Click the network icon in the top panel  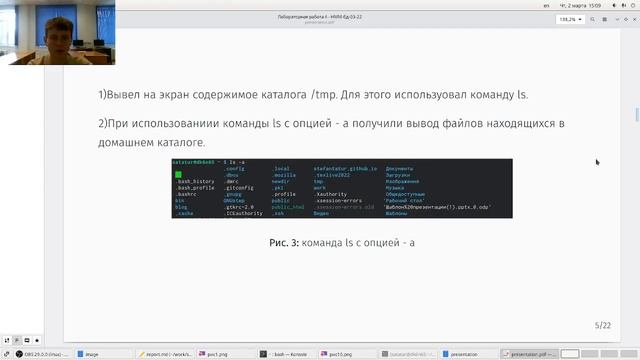click(624, 5)
